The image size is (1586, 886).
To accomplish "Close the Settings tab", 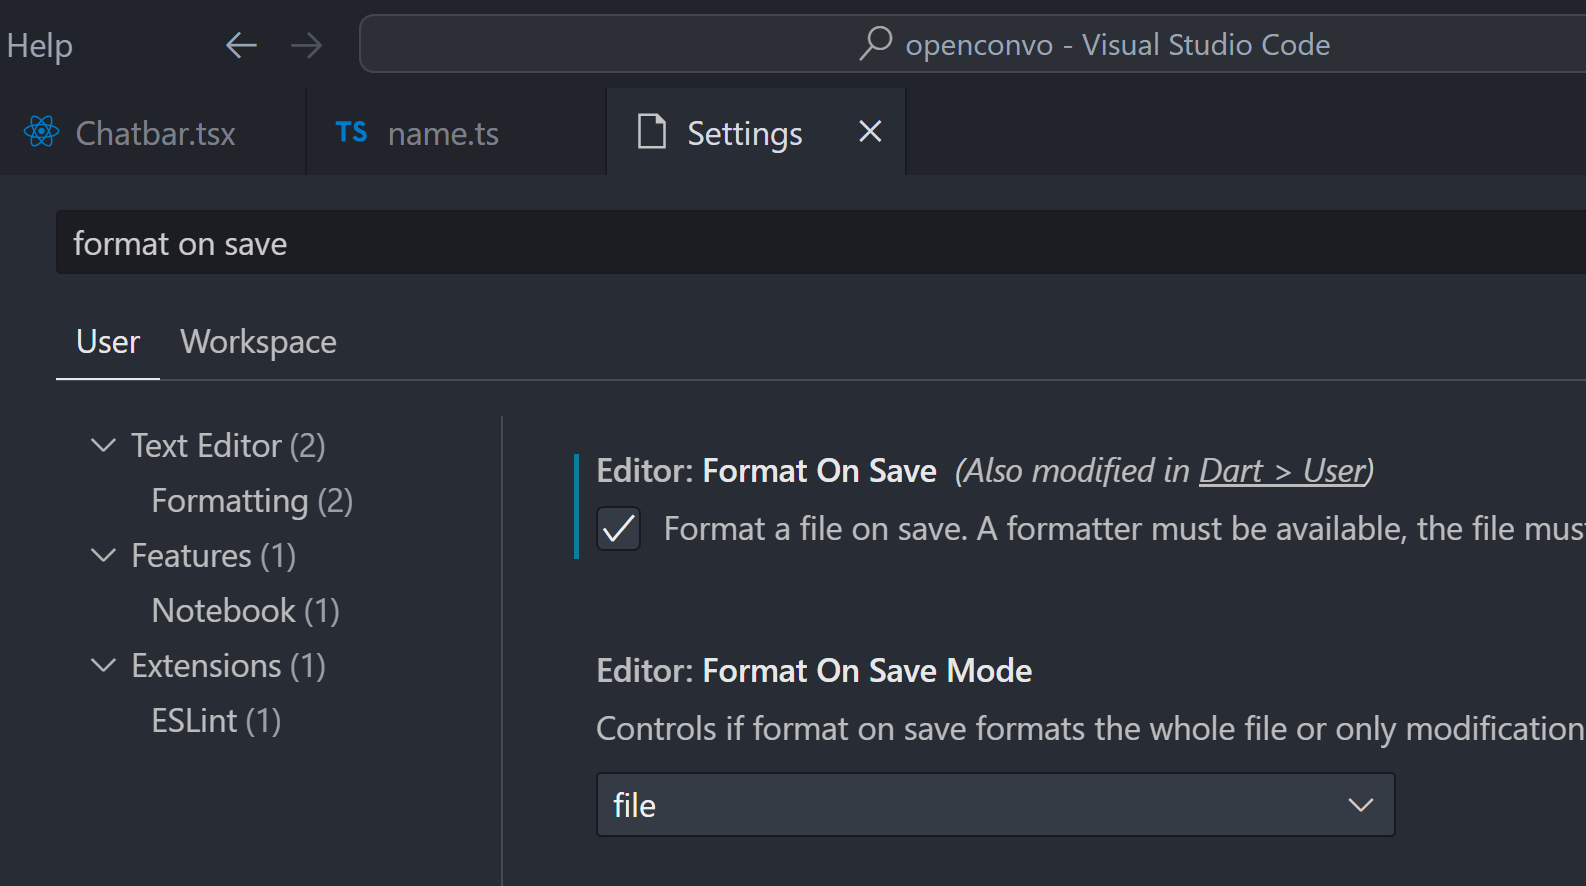I will [x=870, y=131].
